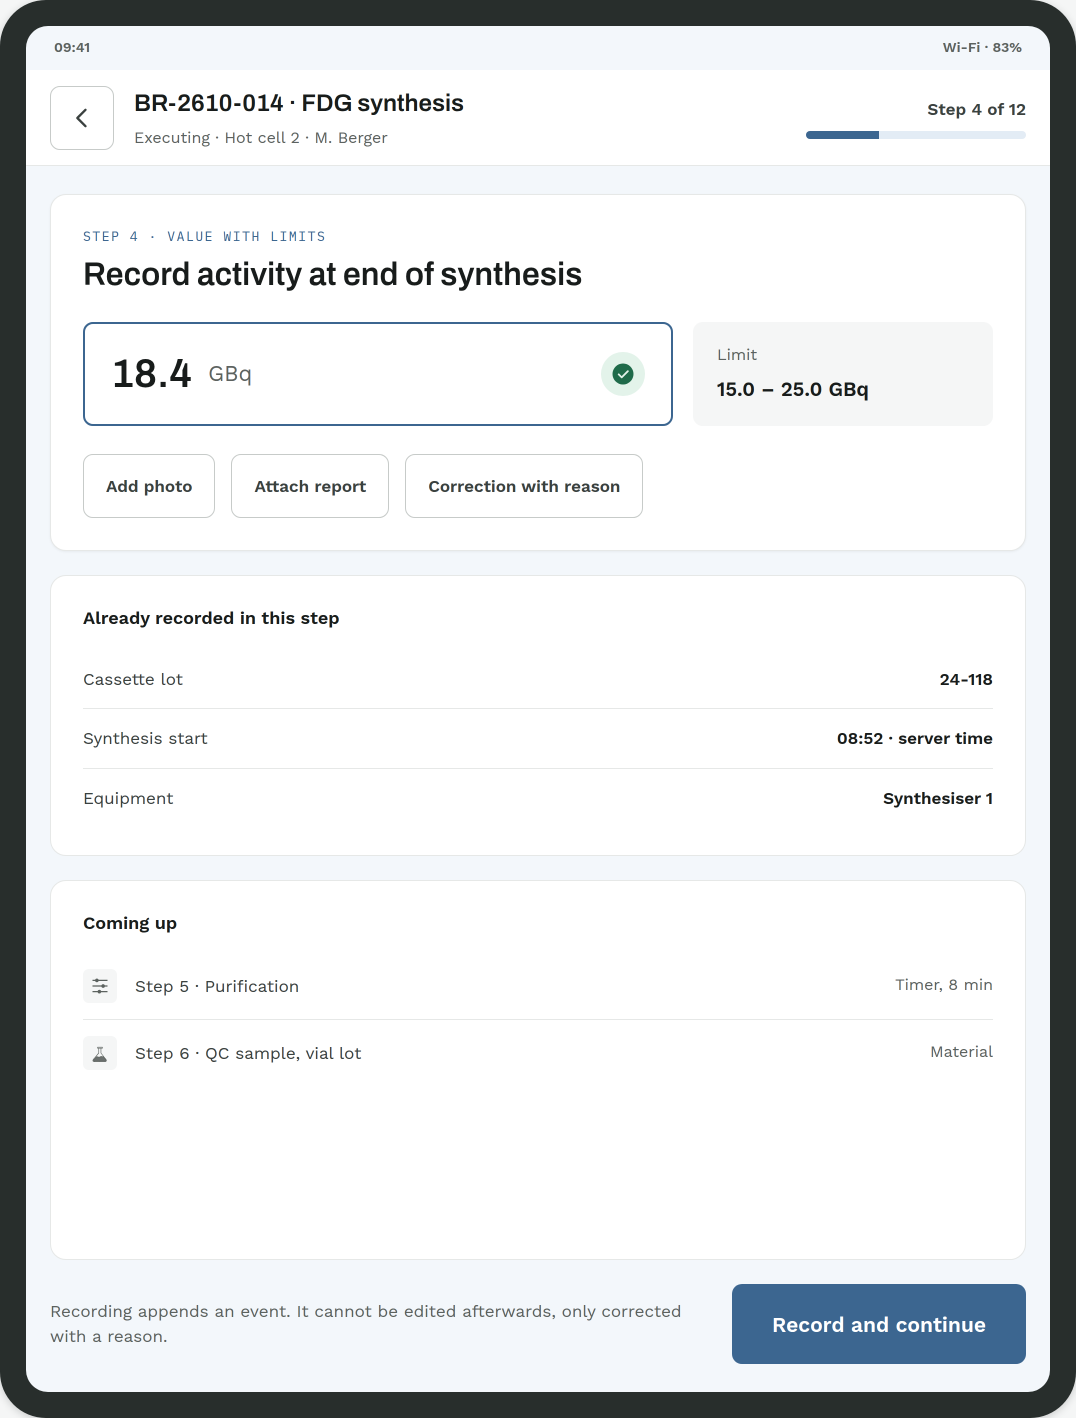Click the Purification step sliders icon
The image size is (1076, 1418).
[x=100, y=986]
